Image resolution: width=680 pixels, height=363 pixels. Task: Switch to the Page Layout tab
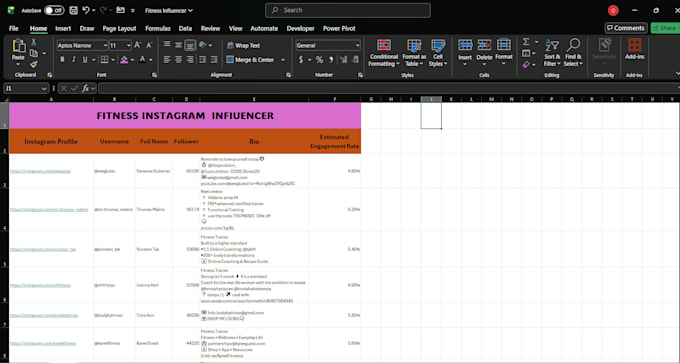[119, 28]
